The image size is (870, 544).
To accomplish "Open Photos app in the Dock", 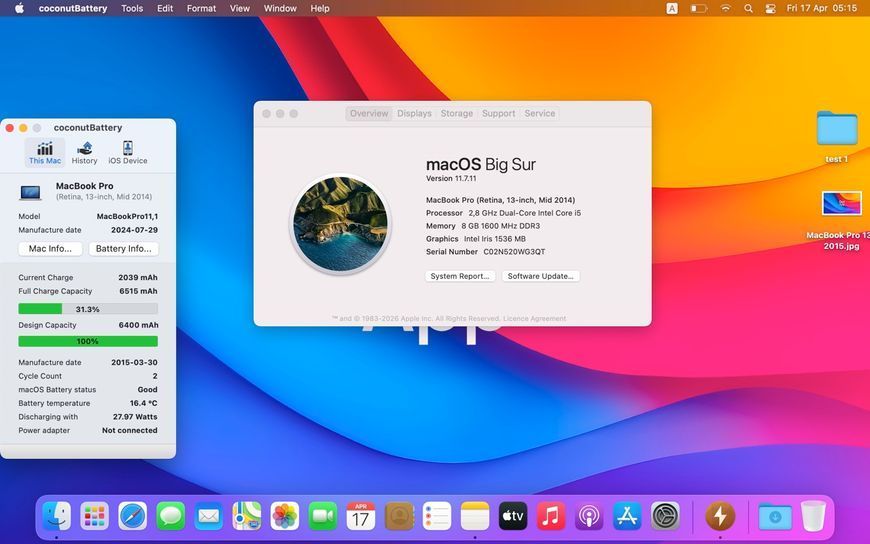I will tap(285, 516).
